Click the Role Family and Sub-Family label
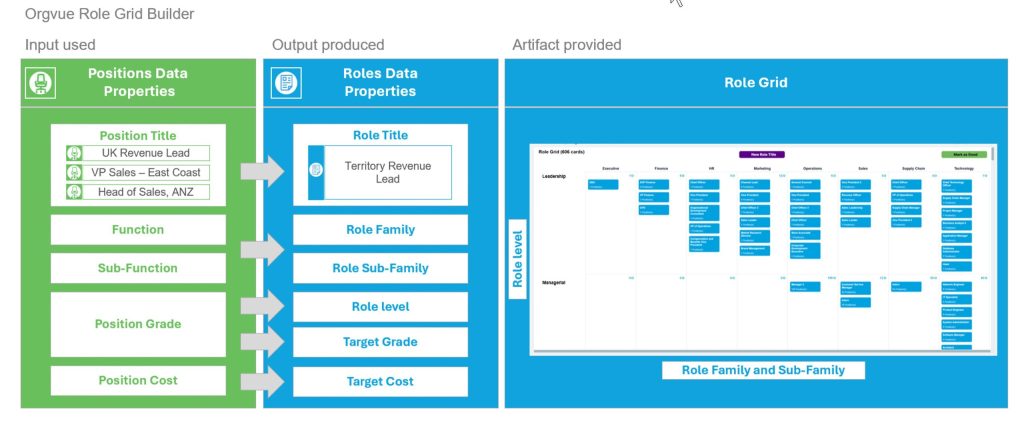Screen dimensions: 1024x421 [x=763, y=370]
